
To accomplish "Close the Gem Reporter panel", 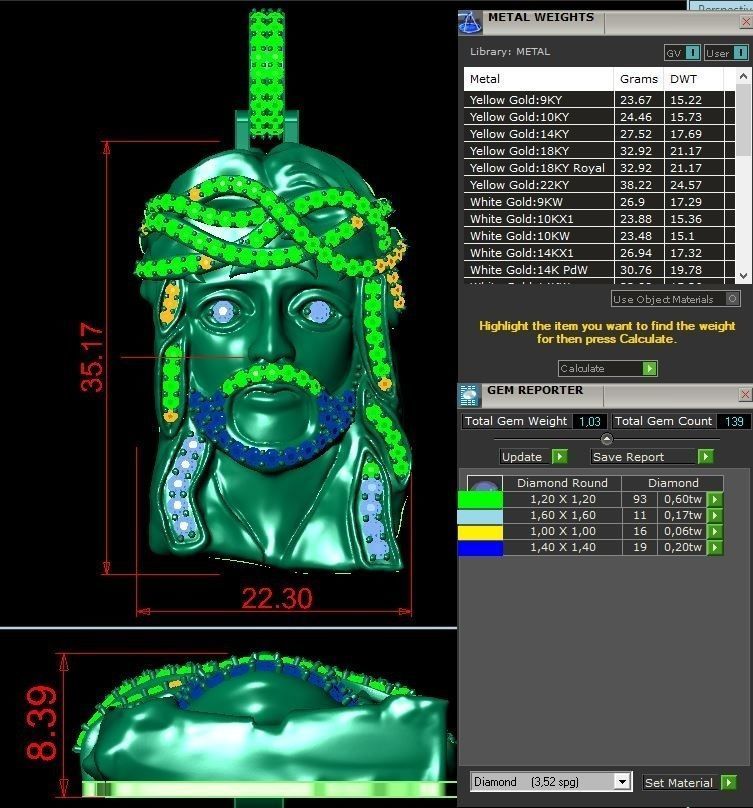I will (x=745, y=394).
